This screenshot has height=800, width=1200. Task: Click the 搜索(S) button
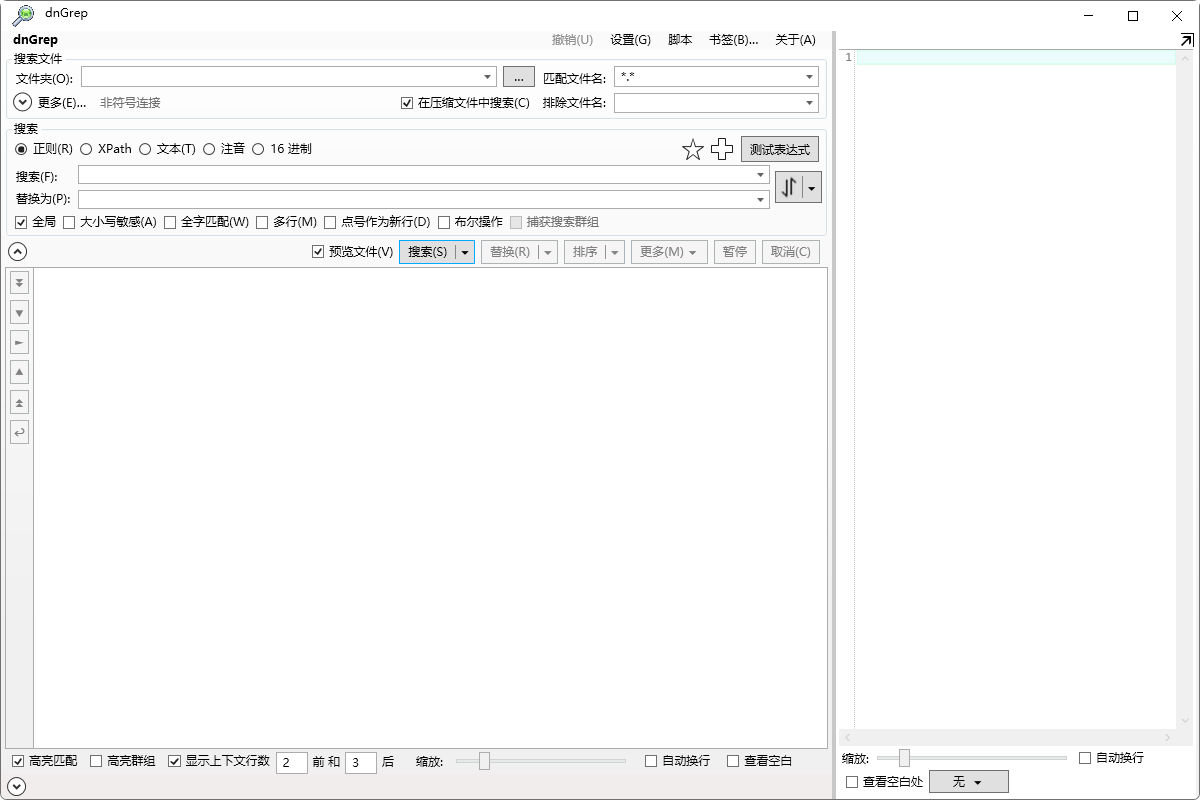coord(428,251)
